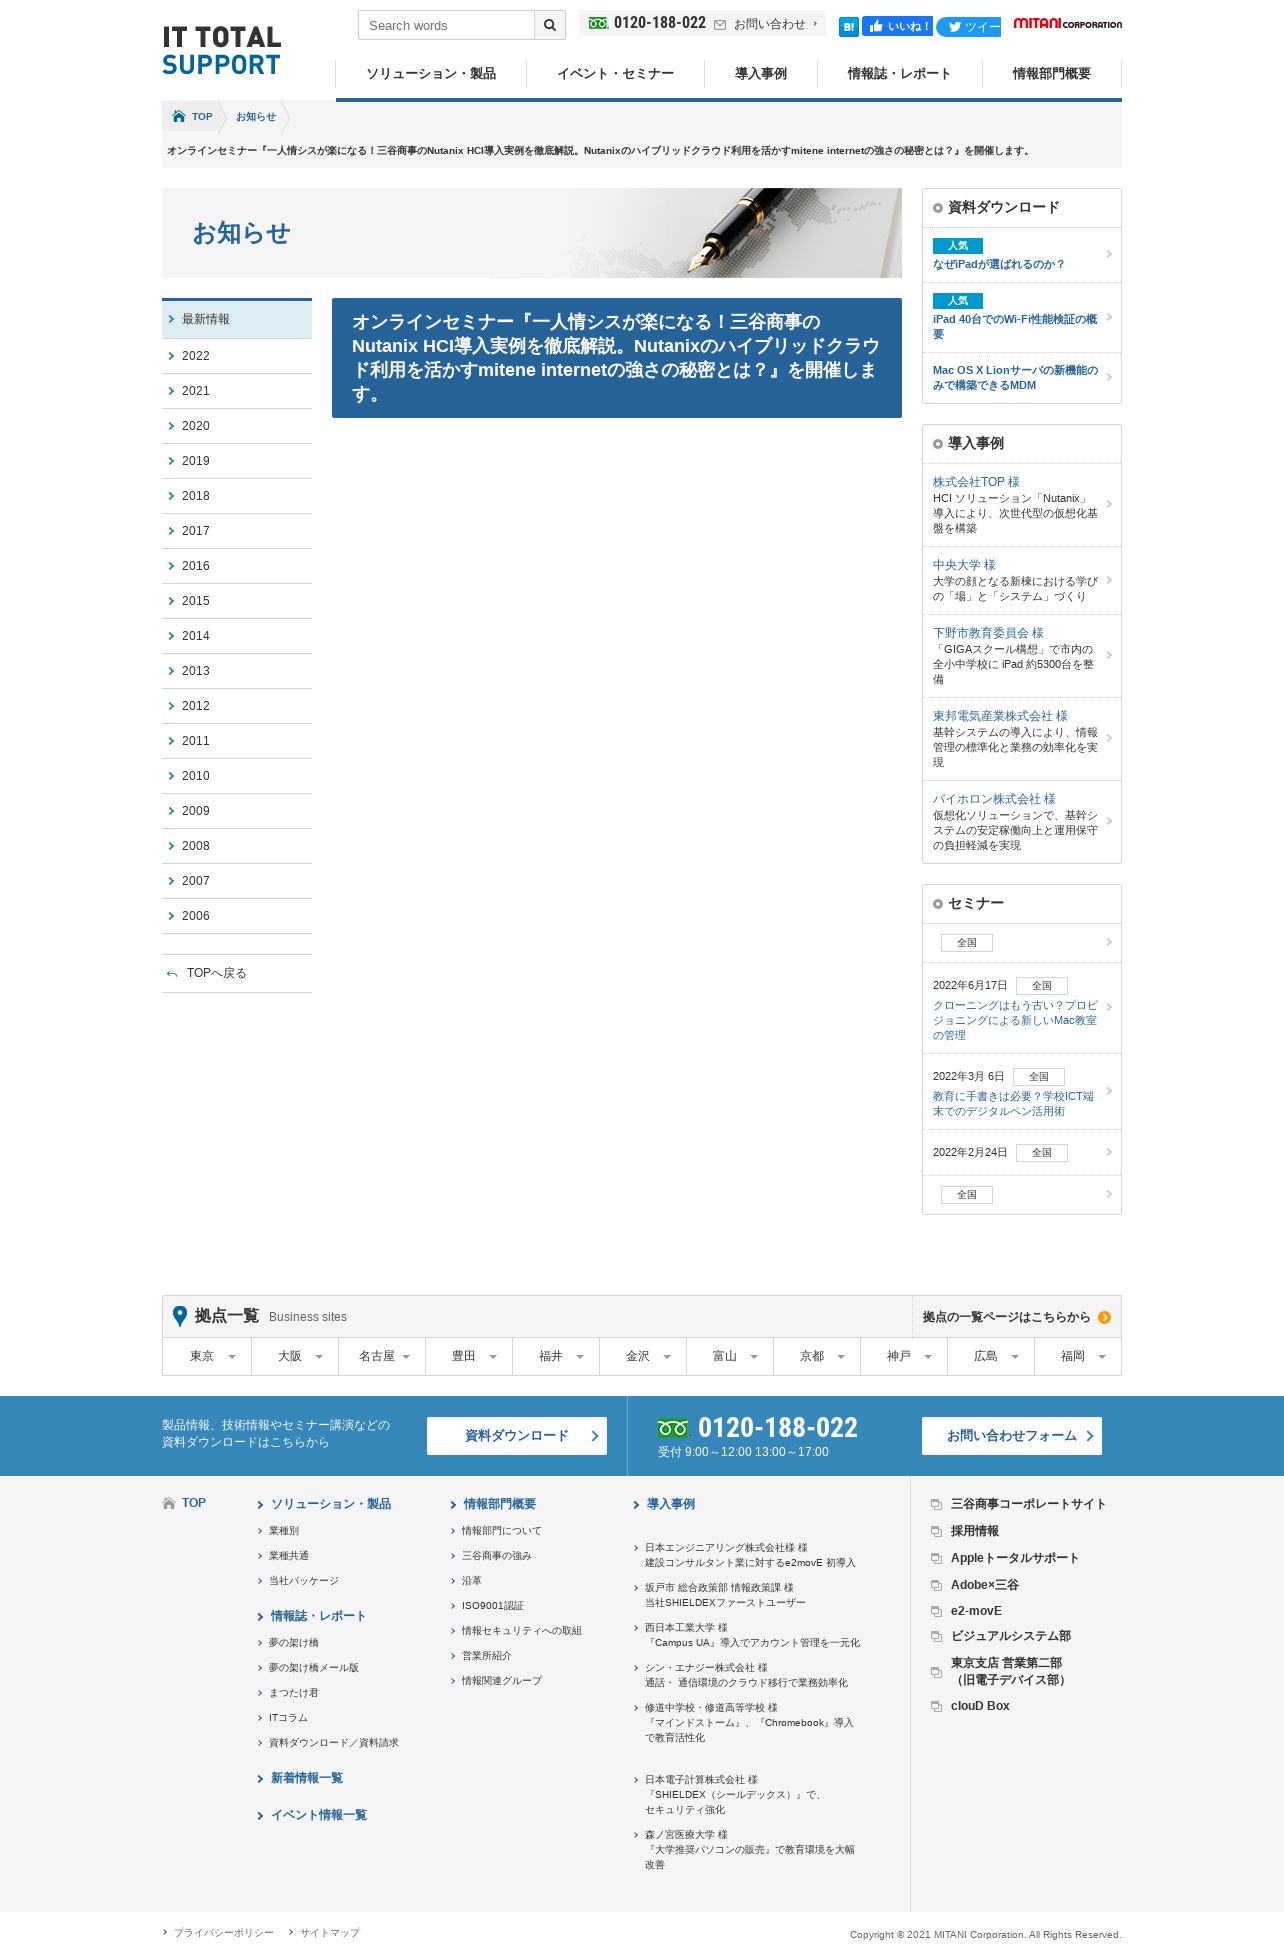
Task: Open 三谷商事コーポレートサイト link
Action: pyautogui.click(x=1028, y=1504)
